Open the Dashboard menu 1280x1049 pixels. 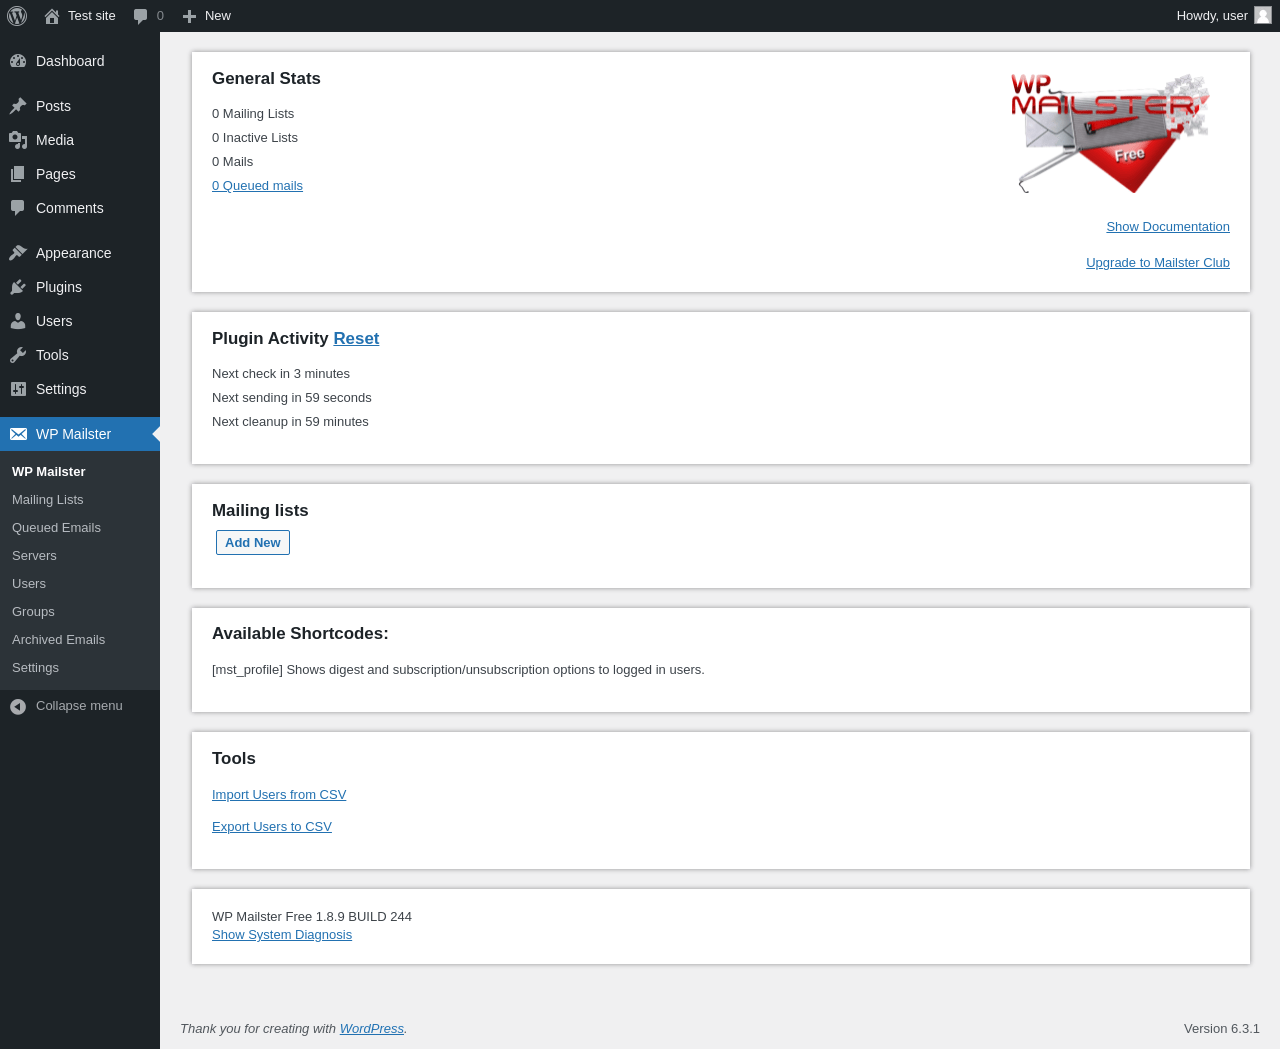(x=80, y=61)
